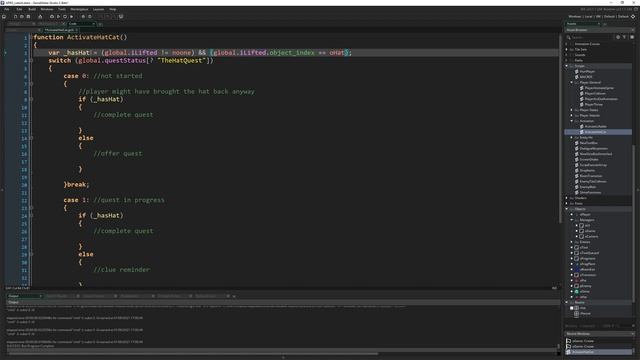Collapse the if block at line 9
Image resolution: width=640 pixels, height=360 pixels.
[31, 99]
